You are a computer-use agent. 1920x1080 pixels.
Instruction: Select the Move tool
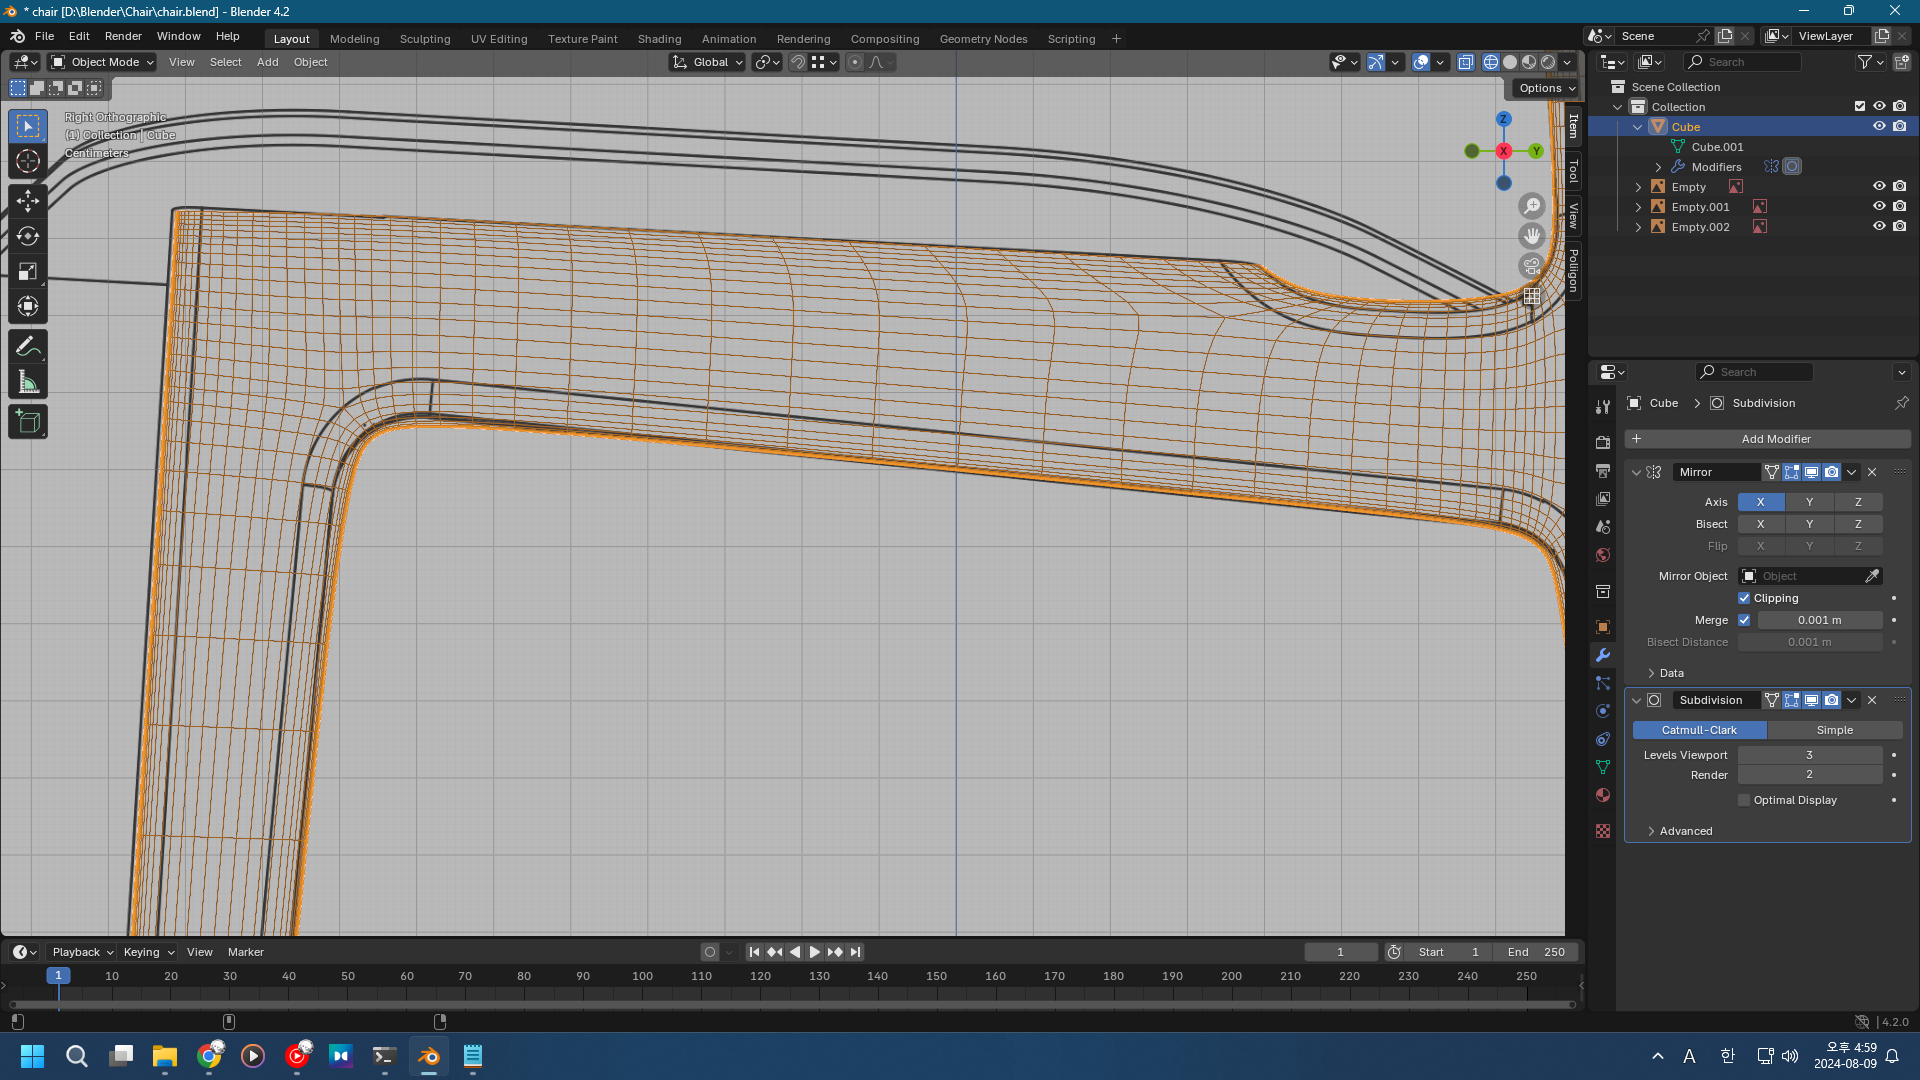point(28,201)
